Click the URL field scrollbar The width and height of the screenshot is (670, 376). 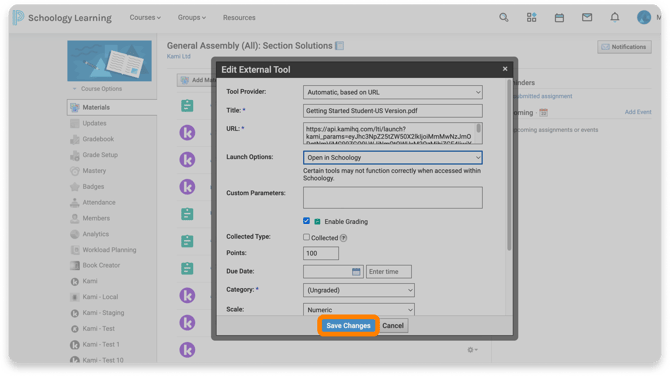click(479, 128)
